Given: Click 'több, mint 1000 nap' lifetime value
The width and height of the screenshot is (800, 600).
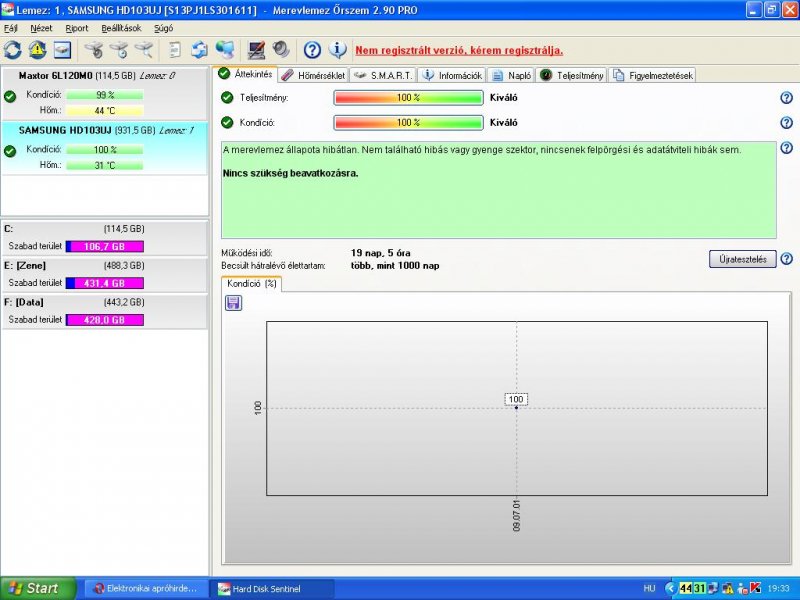Looking at the screenshot, I should (x=395, y=265).
